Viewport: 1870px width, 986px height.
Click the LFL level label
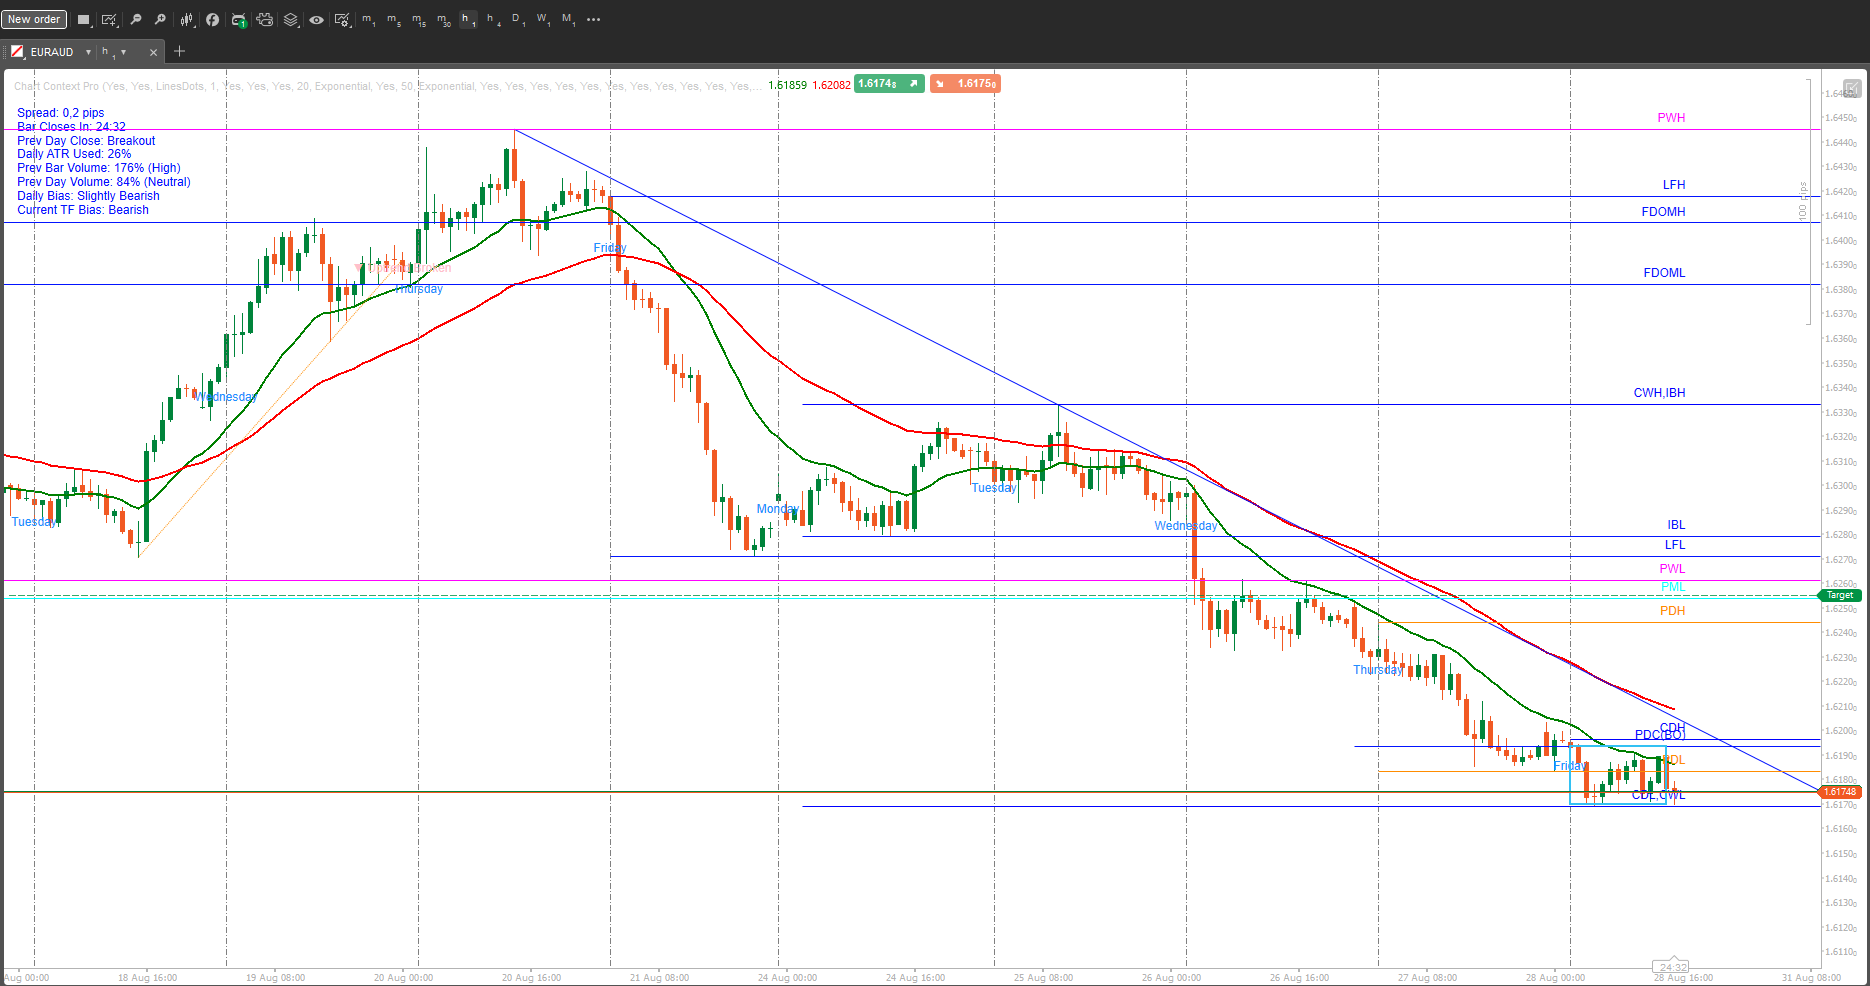click(x=1675, y=545)
